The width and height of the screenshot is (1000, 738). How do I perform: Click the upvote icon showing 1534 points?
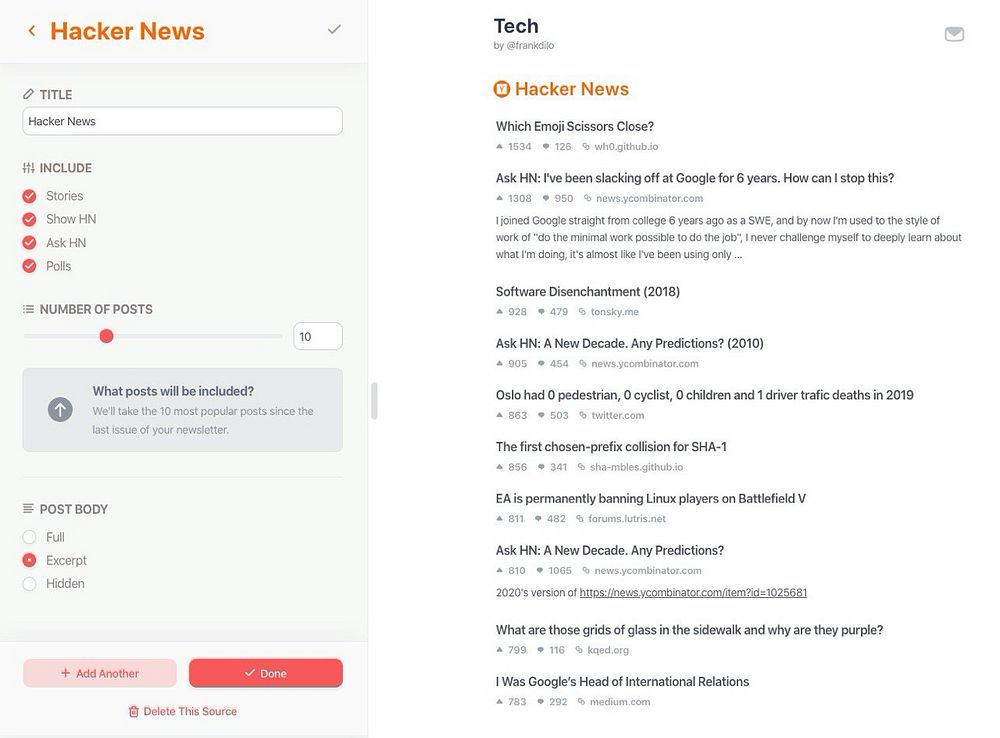(x=499, y=147)
